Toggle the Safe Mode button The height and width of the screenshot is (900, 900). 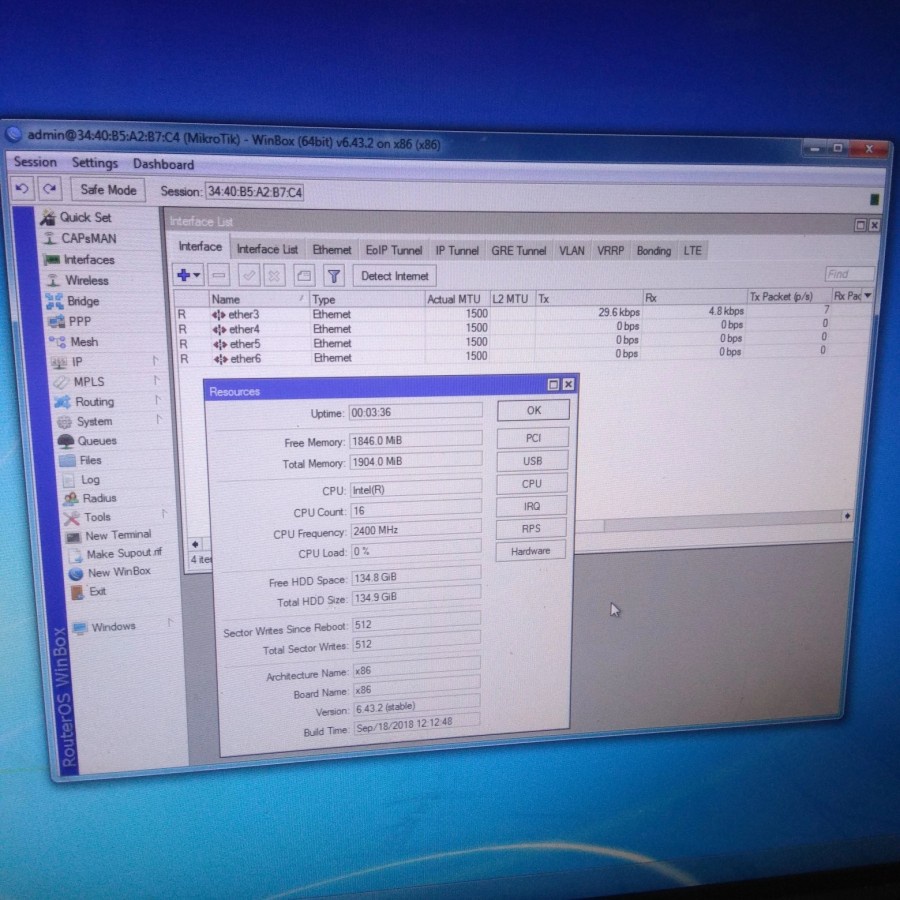click(x=108, y=190)
